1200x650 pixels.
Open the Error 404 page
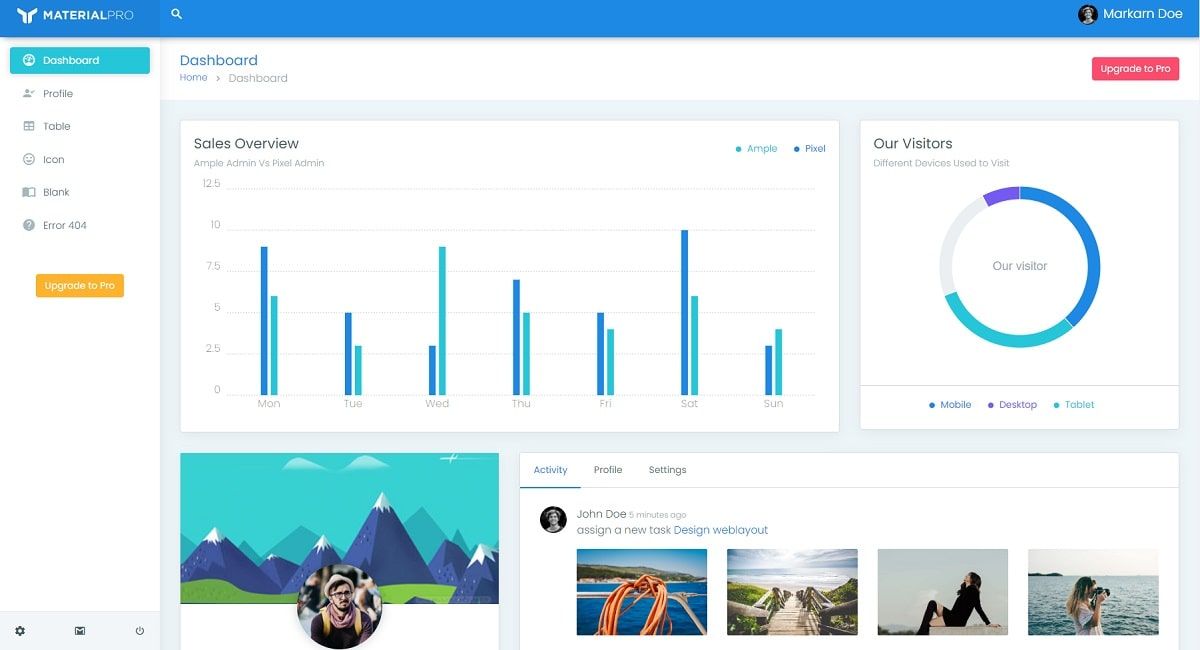click(62, 225)
